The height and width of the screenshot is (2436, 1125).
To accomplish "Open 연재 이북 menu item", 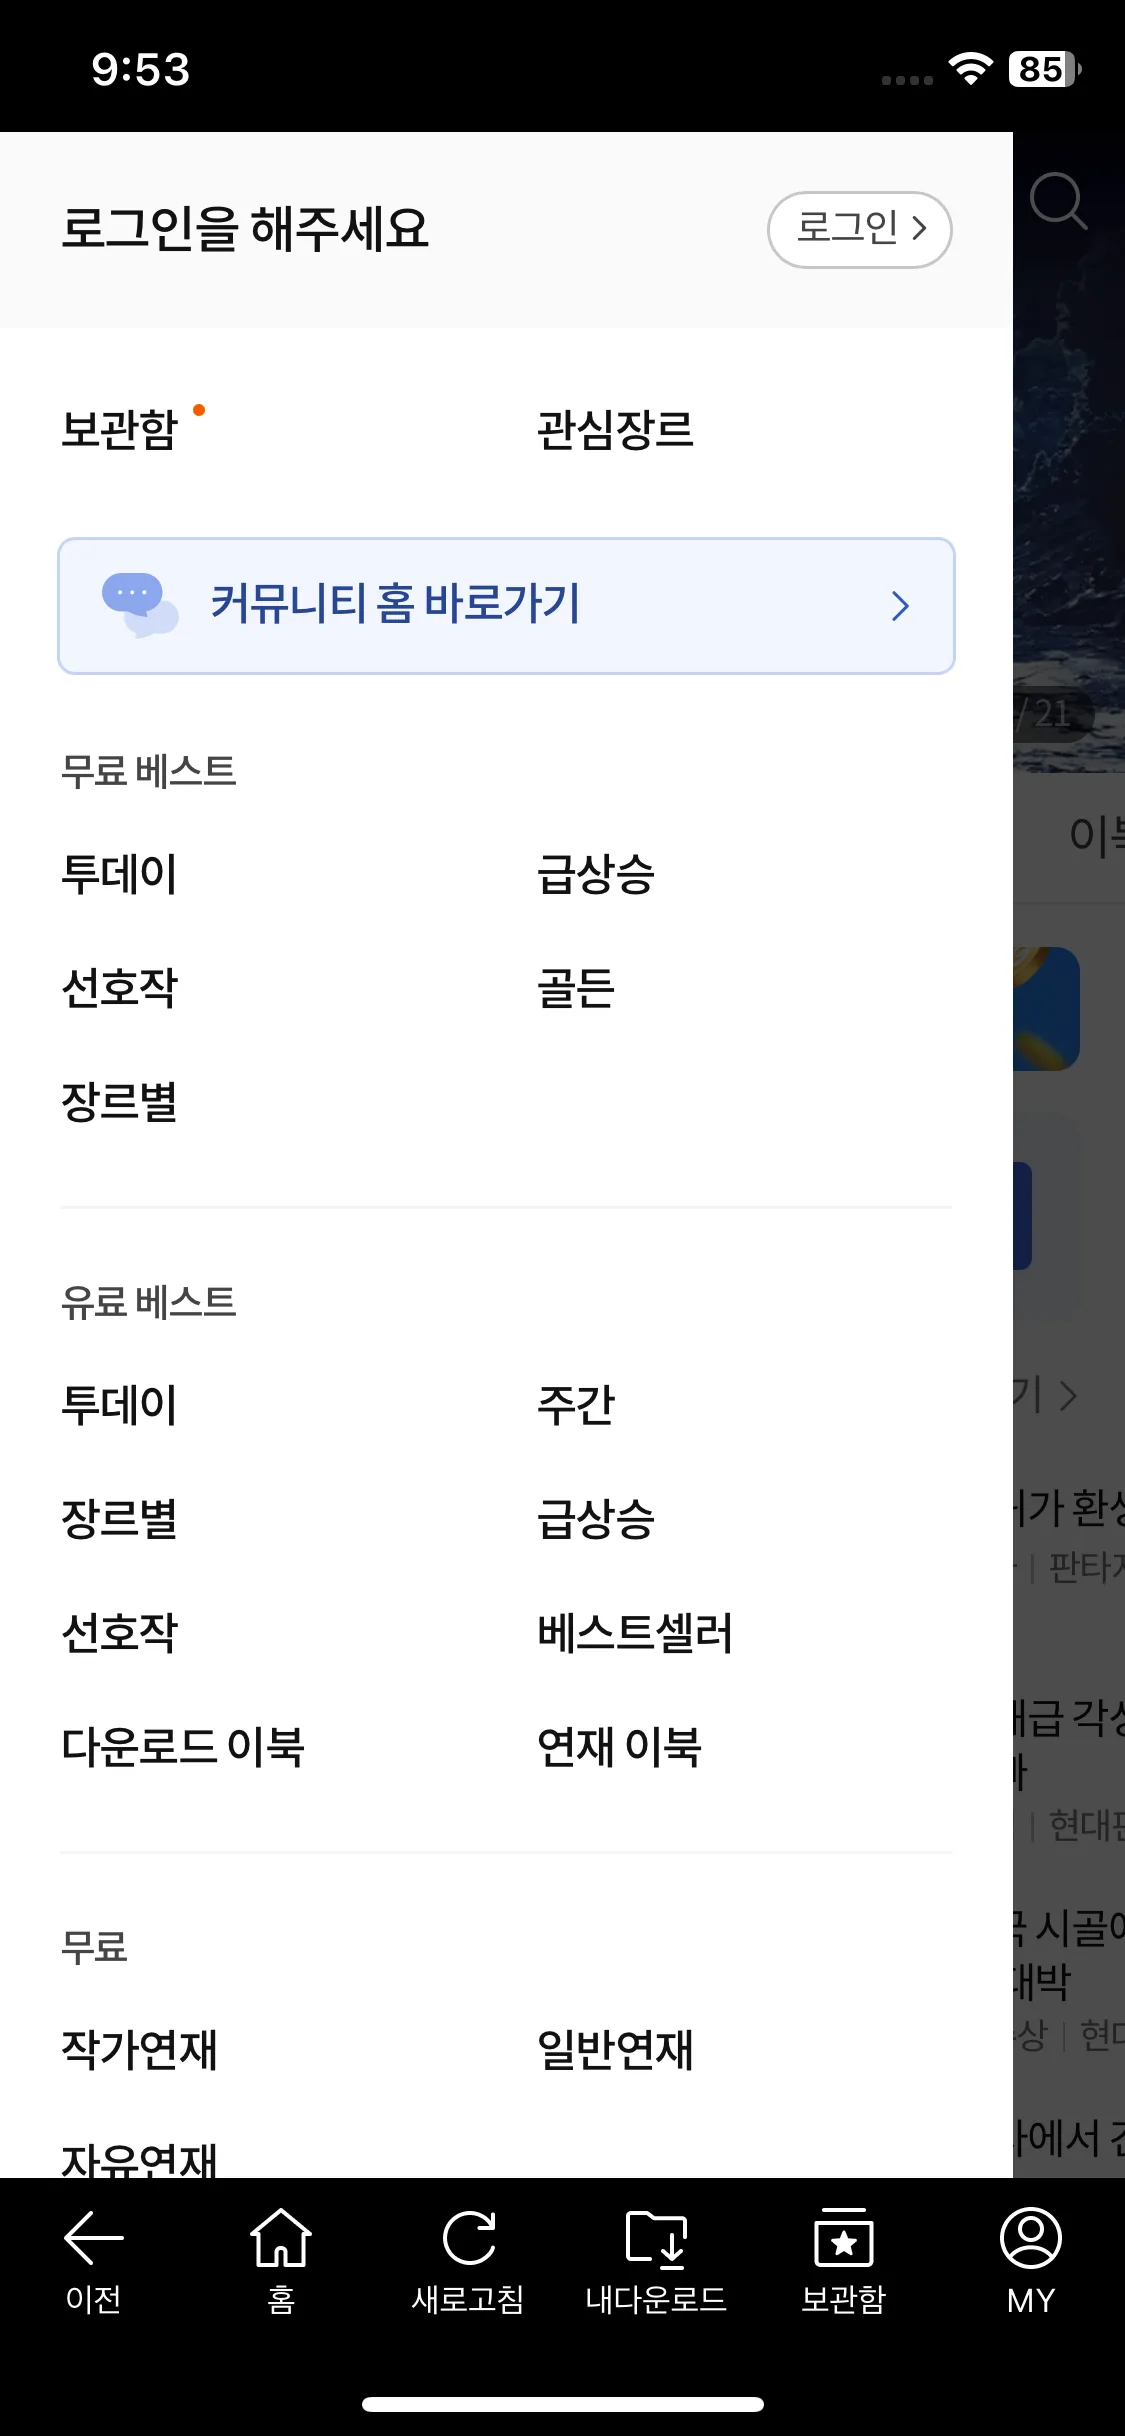I will point(619,1747).
